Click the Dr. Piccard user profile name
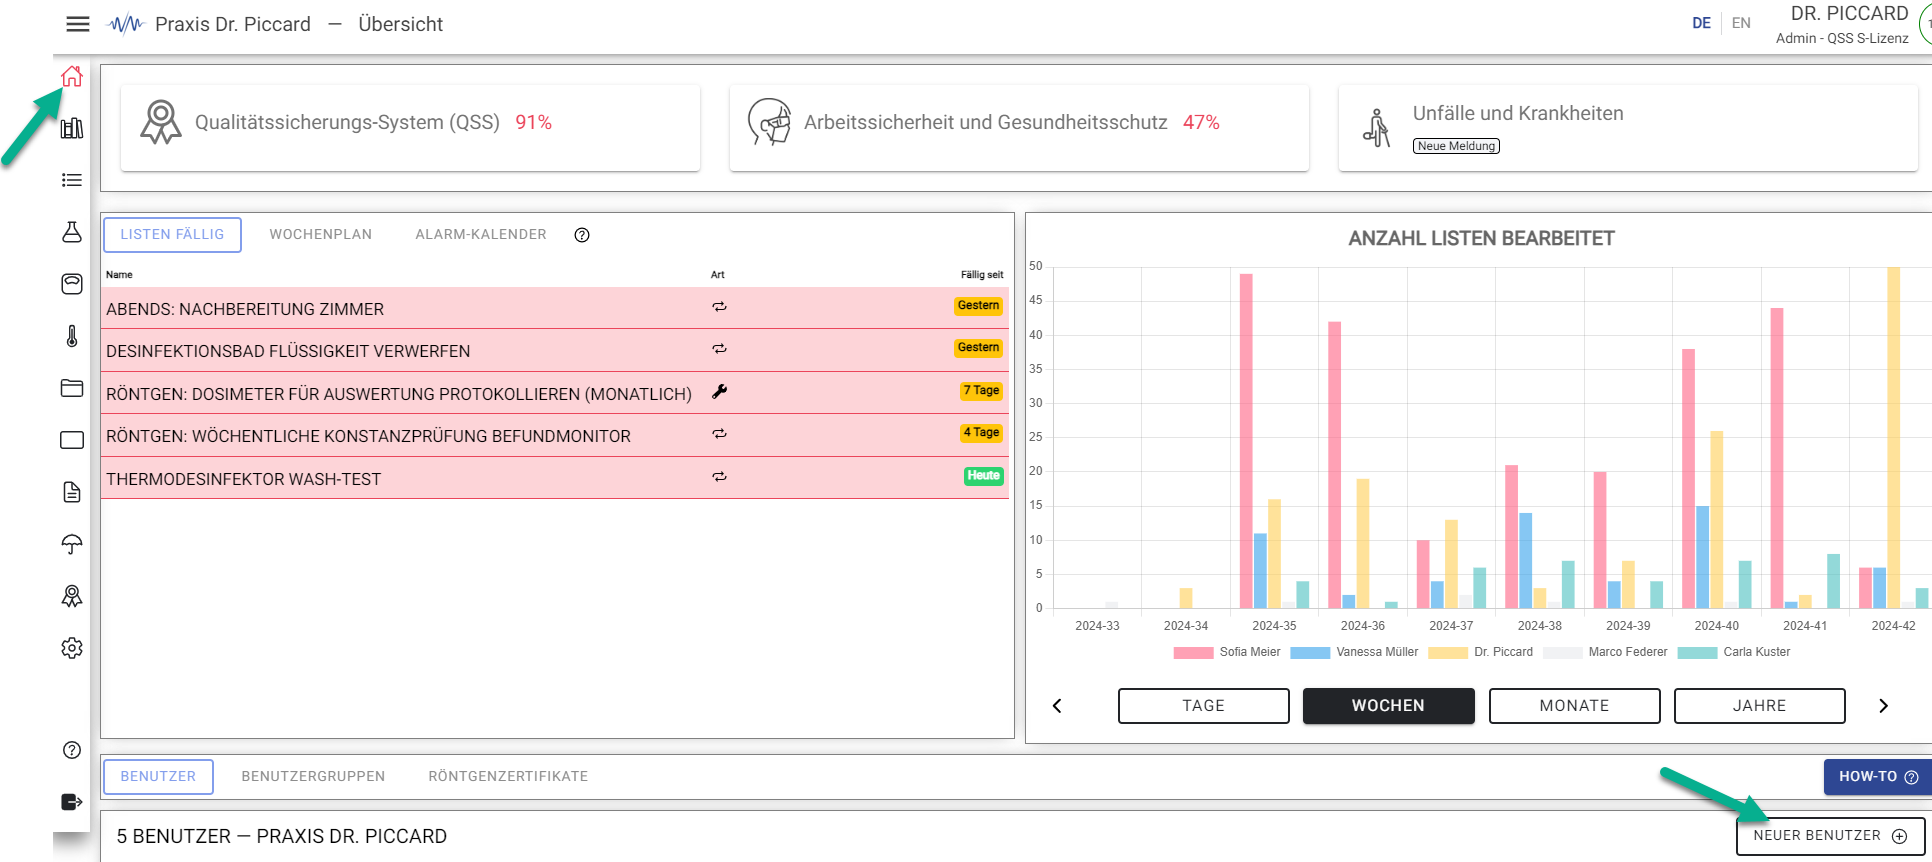The width and height of the screenshot is (1932, 862). click(x=1849, y=14)
